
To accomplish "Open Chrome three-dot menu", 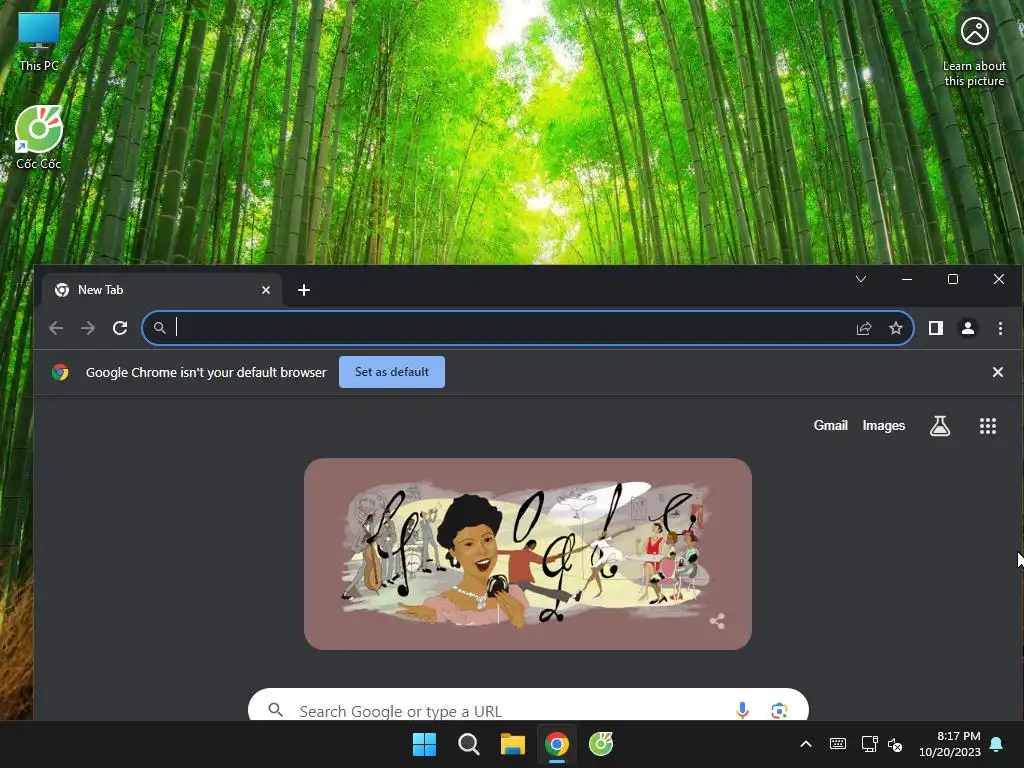I will [x=1000, y=328].
